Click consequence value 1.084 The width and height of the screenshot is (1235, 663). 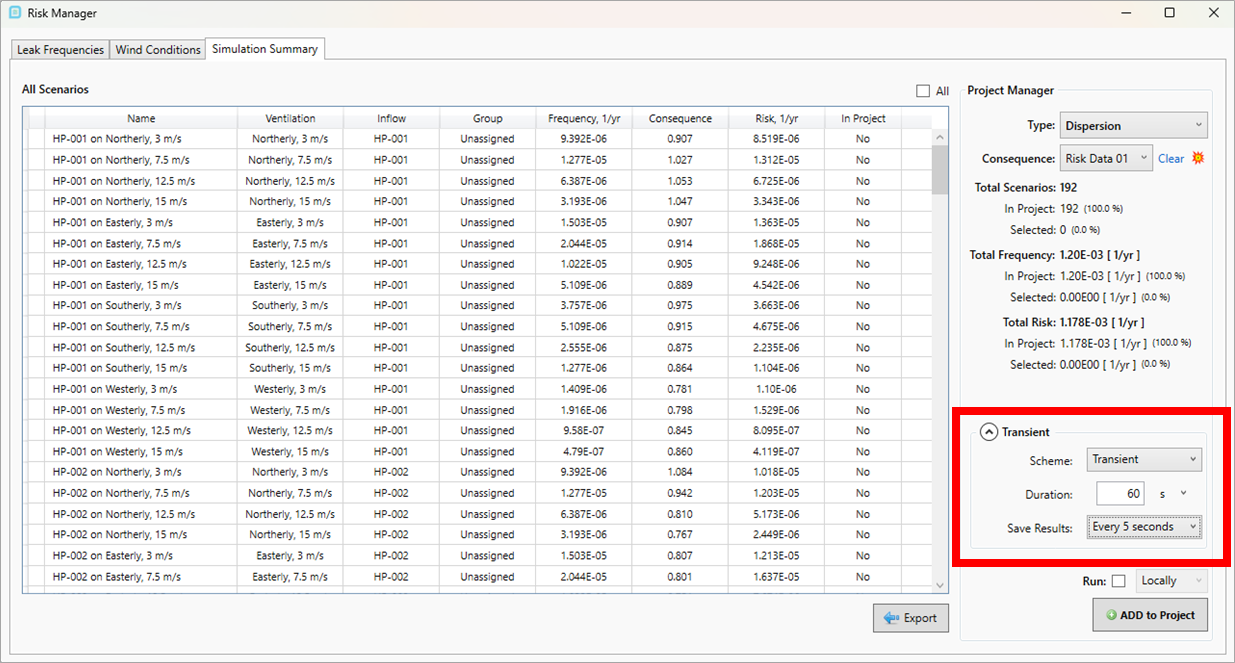[680, 472]
